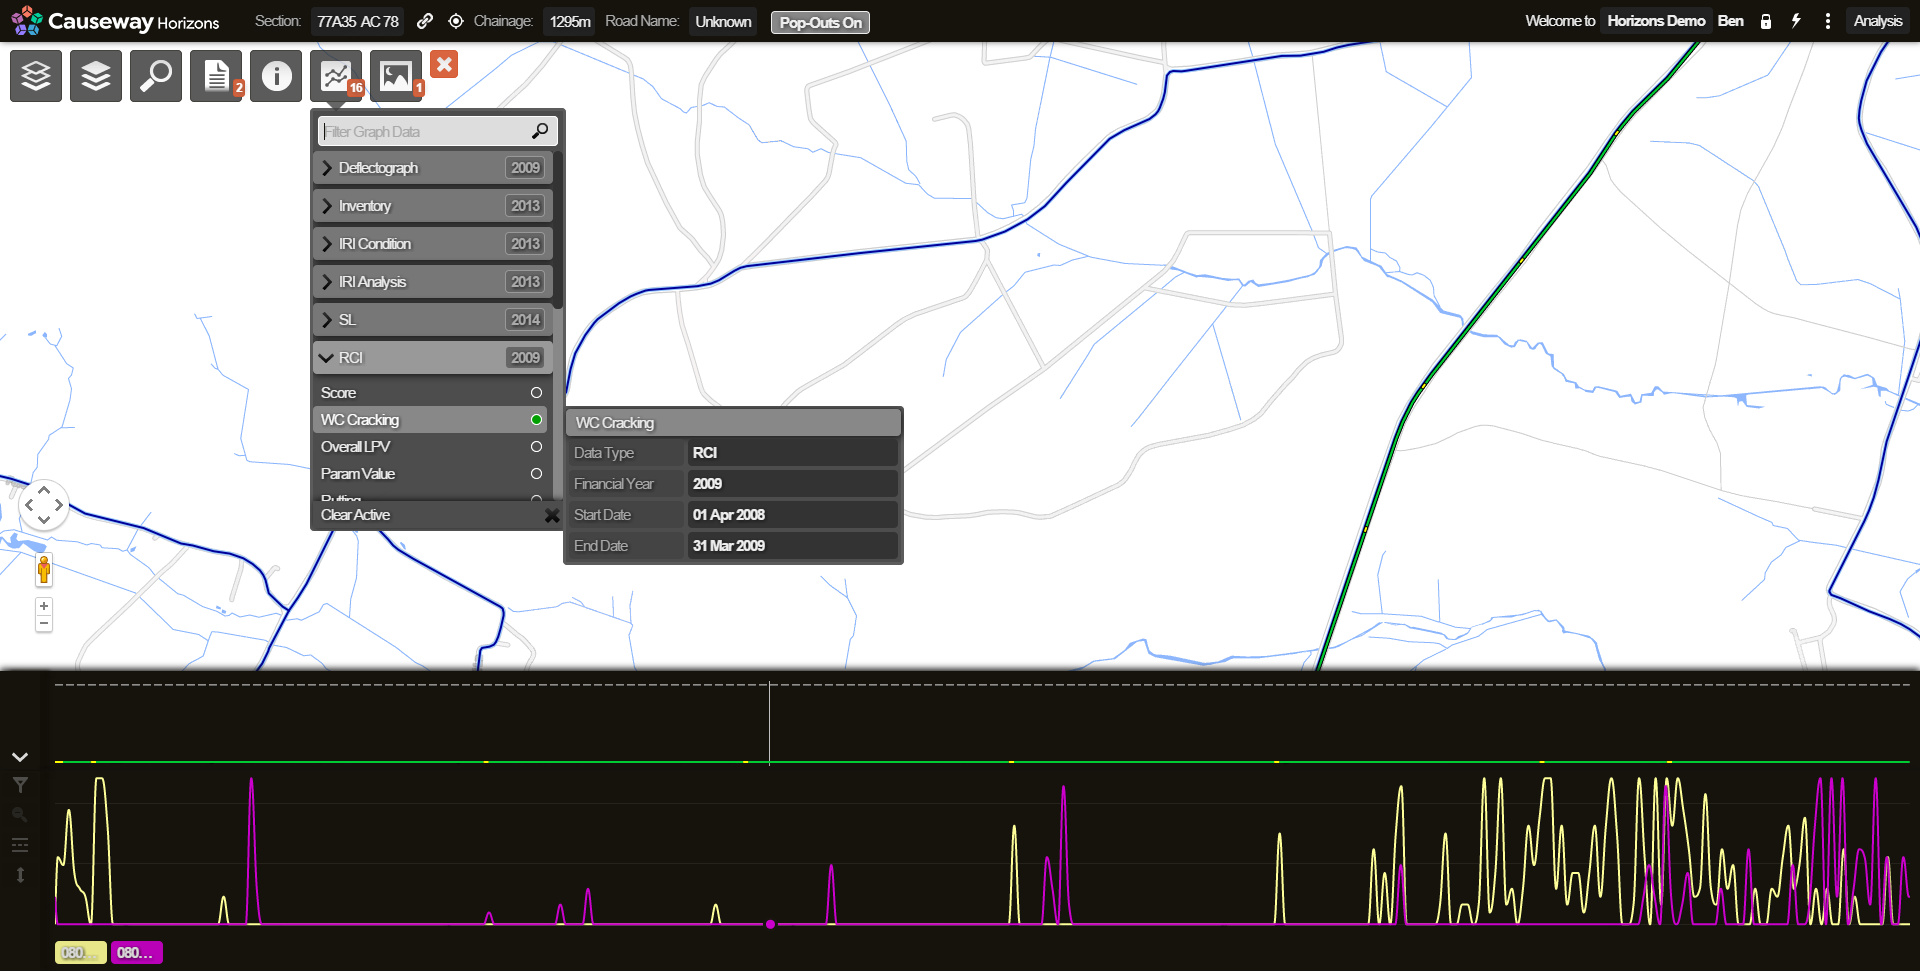Click the magenta 080 series legend swatch

137,953
